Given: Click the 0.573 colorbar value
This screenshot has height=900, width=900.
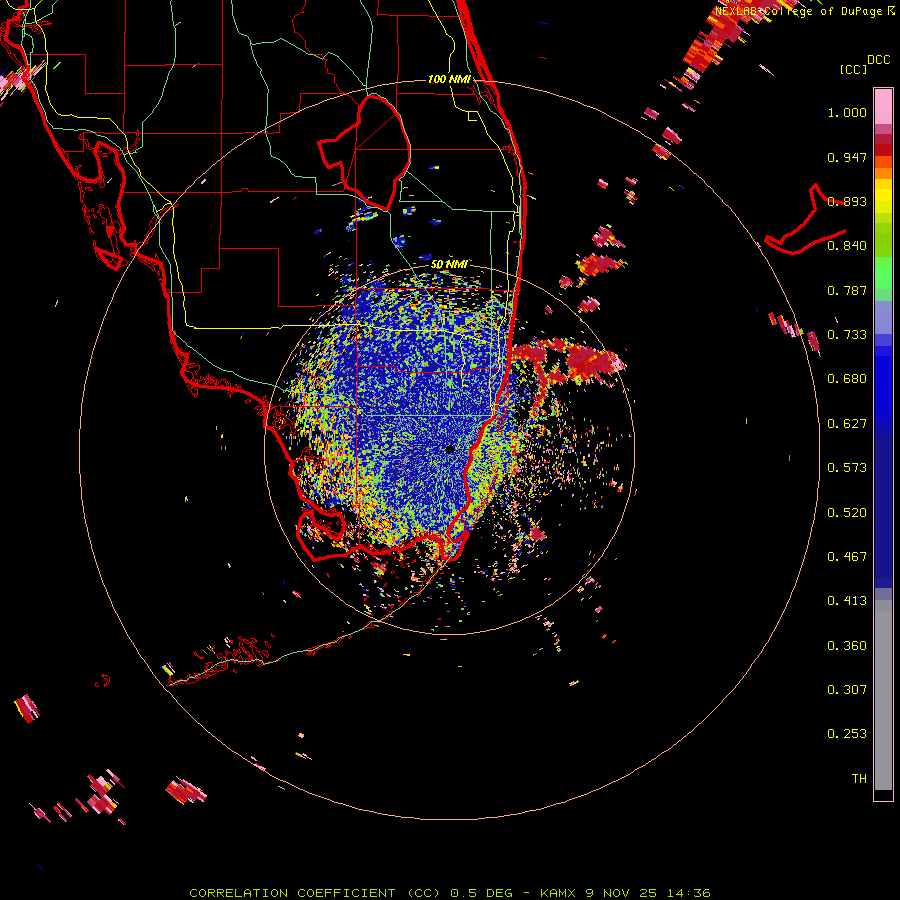Looking at the screenshot, I should [847, 468].
